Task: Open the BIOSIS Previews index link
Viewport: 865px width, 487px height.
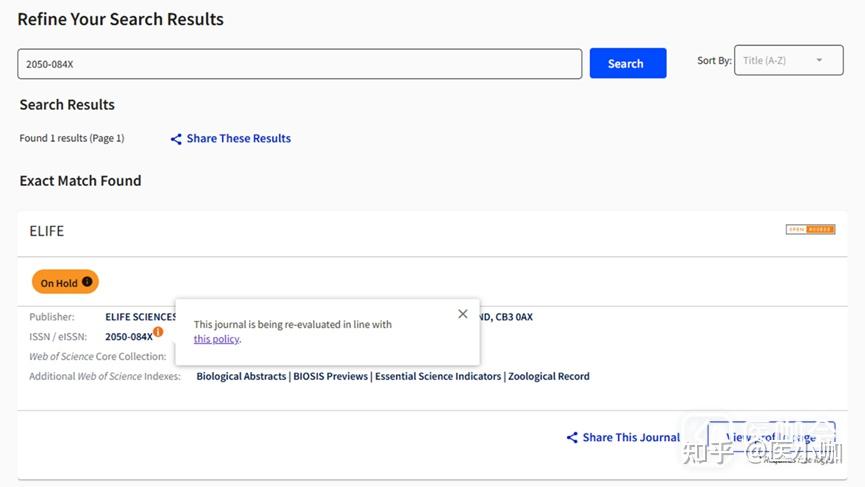Action: coord(330,377)
